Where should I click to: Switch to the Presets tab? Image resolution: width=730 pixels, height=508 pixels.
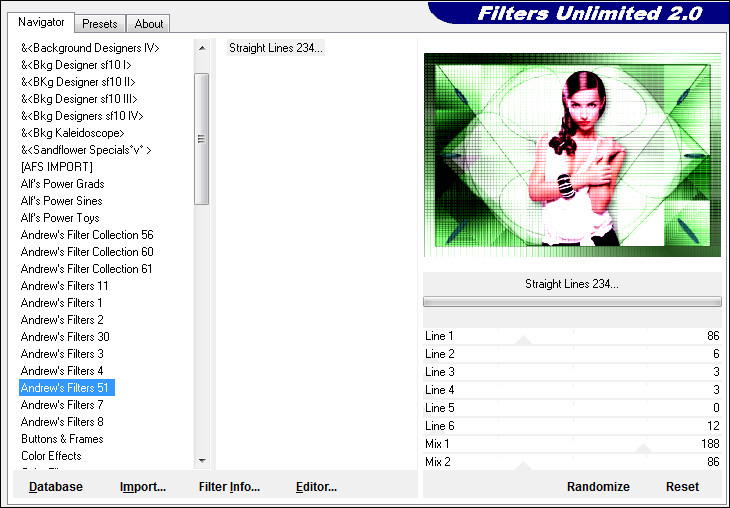(x=100, y=24)
